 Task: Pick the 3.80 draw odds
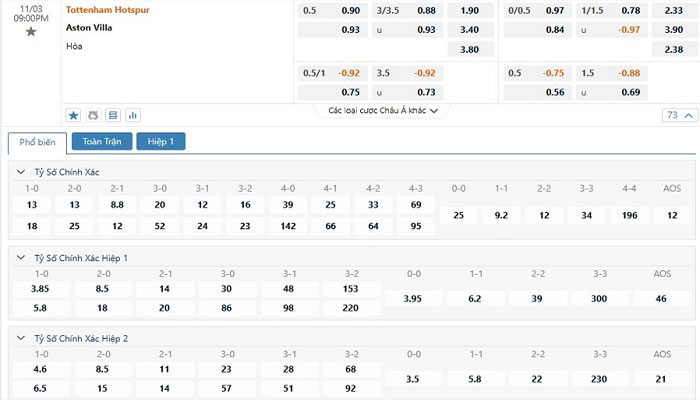pos(469,49)
